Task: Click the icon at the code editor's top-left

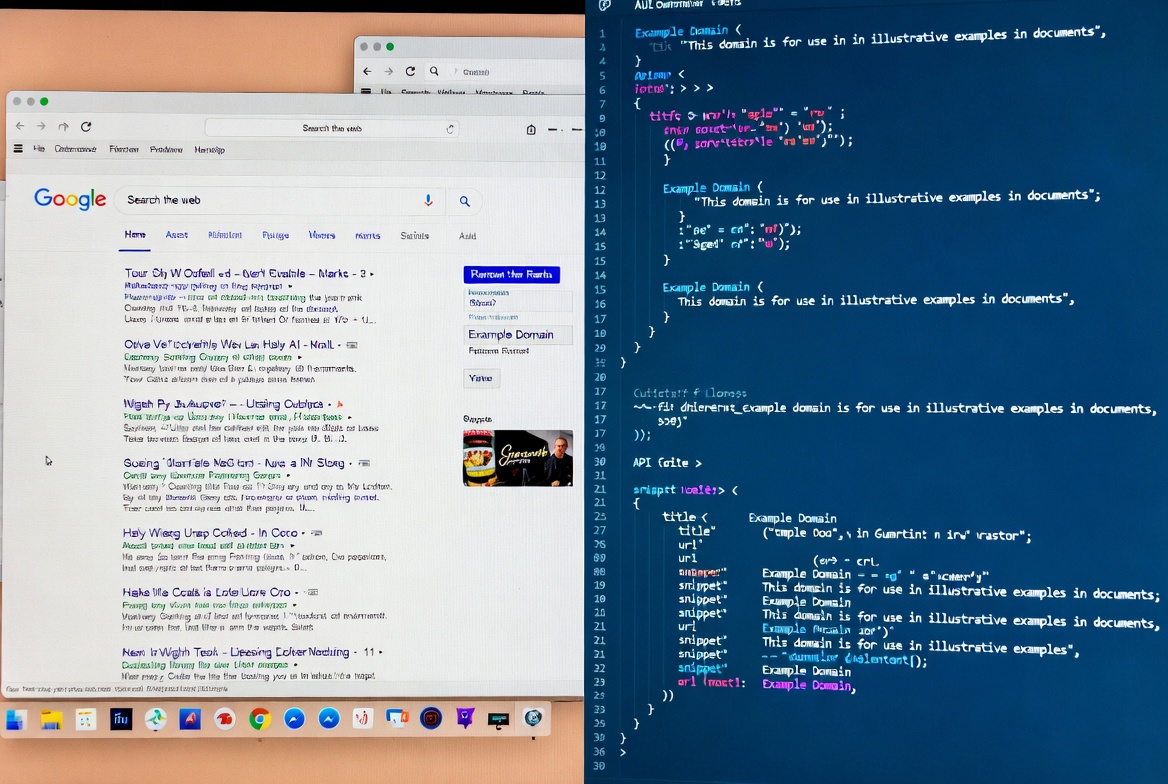Action: point(605,5)
